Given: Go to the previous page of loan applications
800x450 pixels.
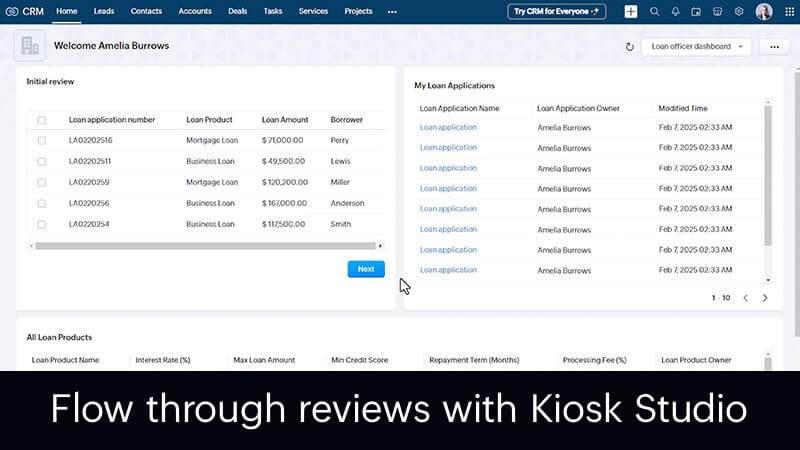Looking at the screenshot, I should pyautogui.click(x=745, y=298).
